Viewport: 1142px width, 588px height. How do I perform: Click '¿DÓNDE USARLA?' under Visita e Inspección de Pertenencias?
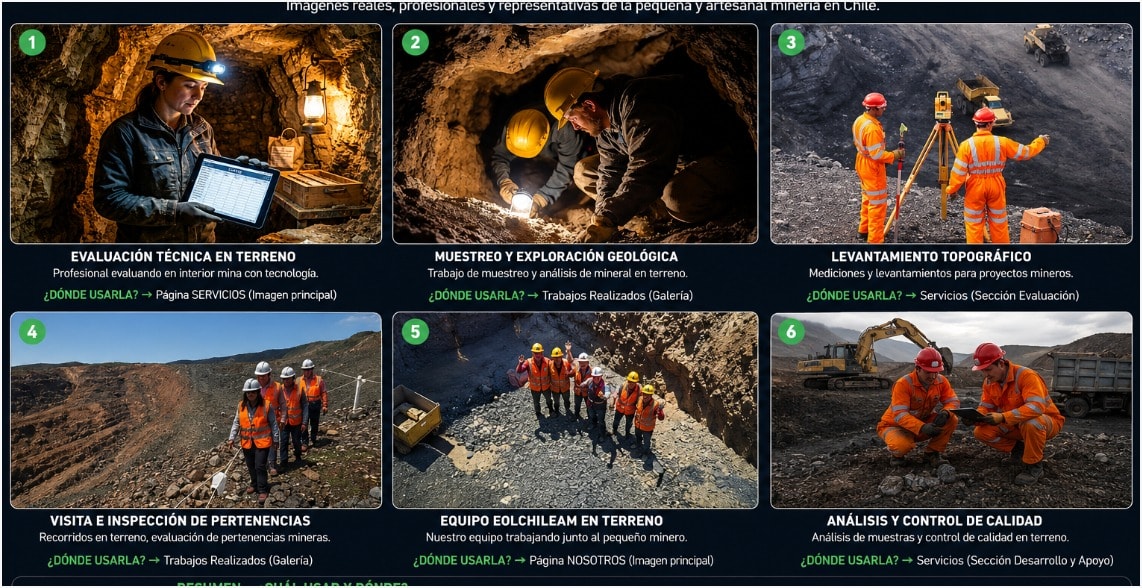(95, 560)
